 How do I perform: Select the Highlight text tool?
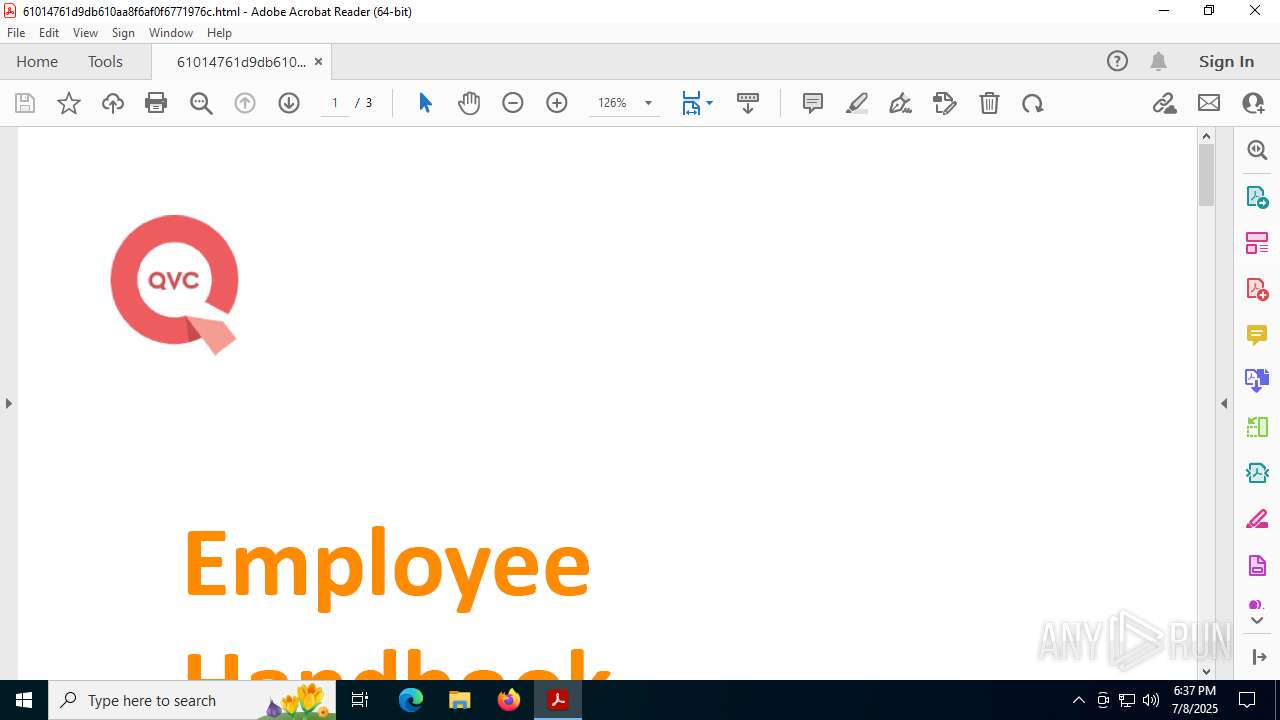tap(857, 103)
